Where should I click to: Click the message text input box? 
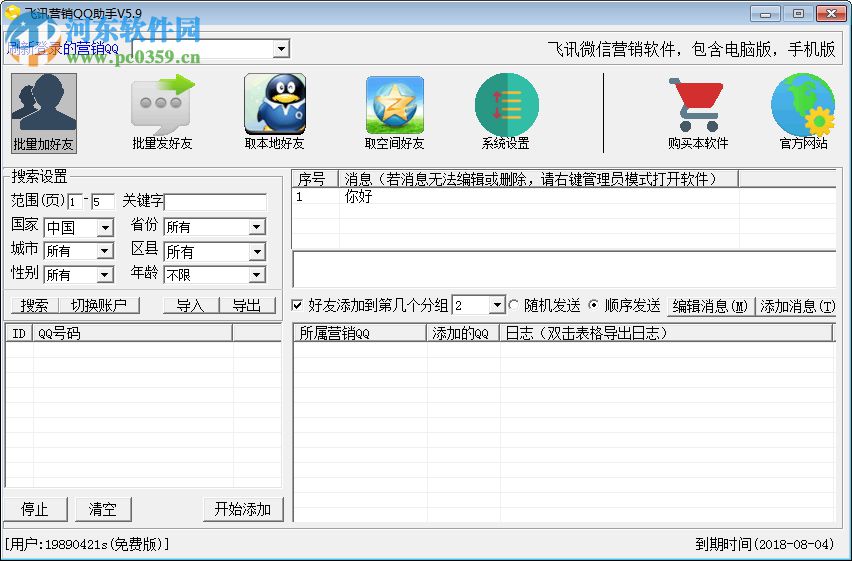(564, 269)
